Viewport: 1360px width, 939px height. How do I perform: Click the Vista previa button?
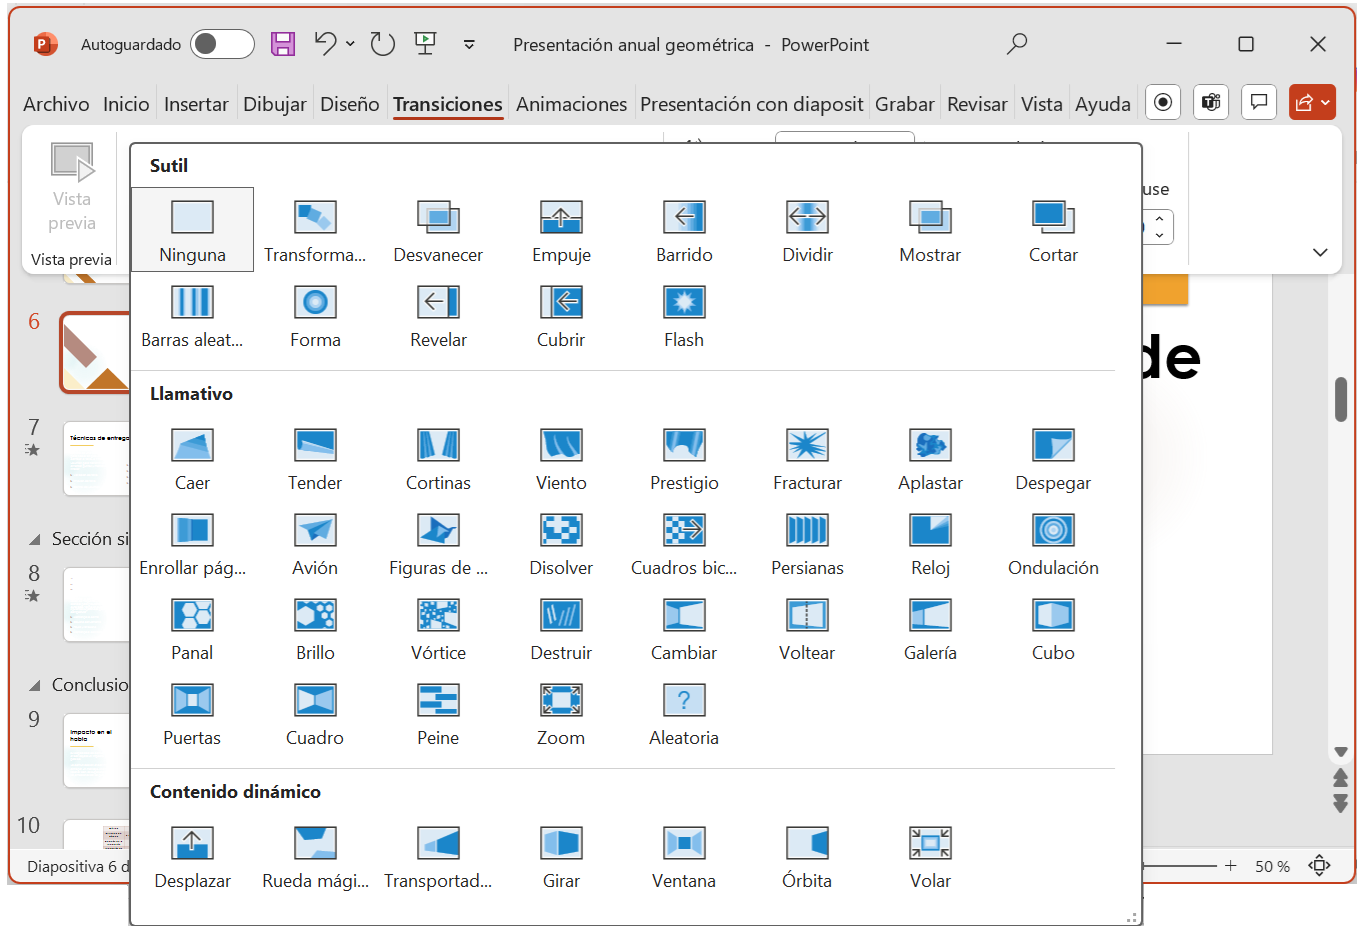pyautogui.click(x=72, y=187)
